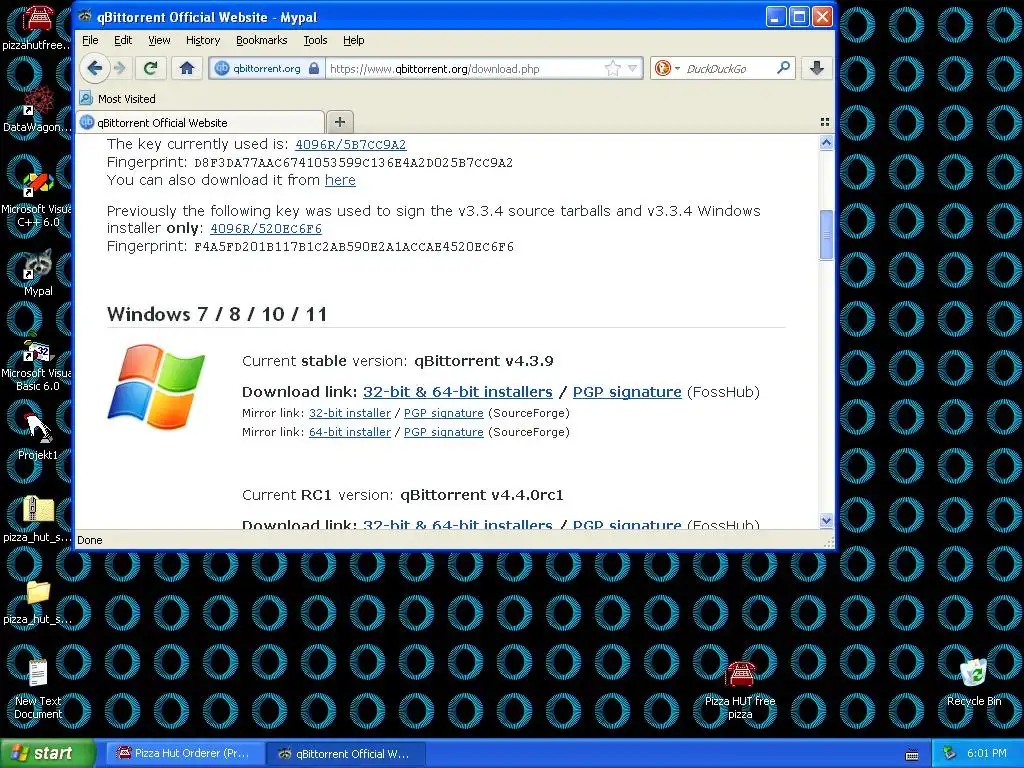Go to the browser Home page icon
The height and width of the screenshot is (768, 1024).
187,68
